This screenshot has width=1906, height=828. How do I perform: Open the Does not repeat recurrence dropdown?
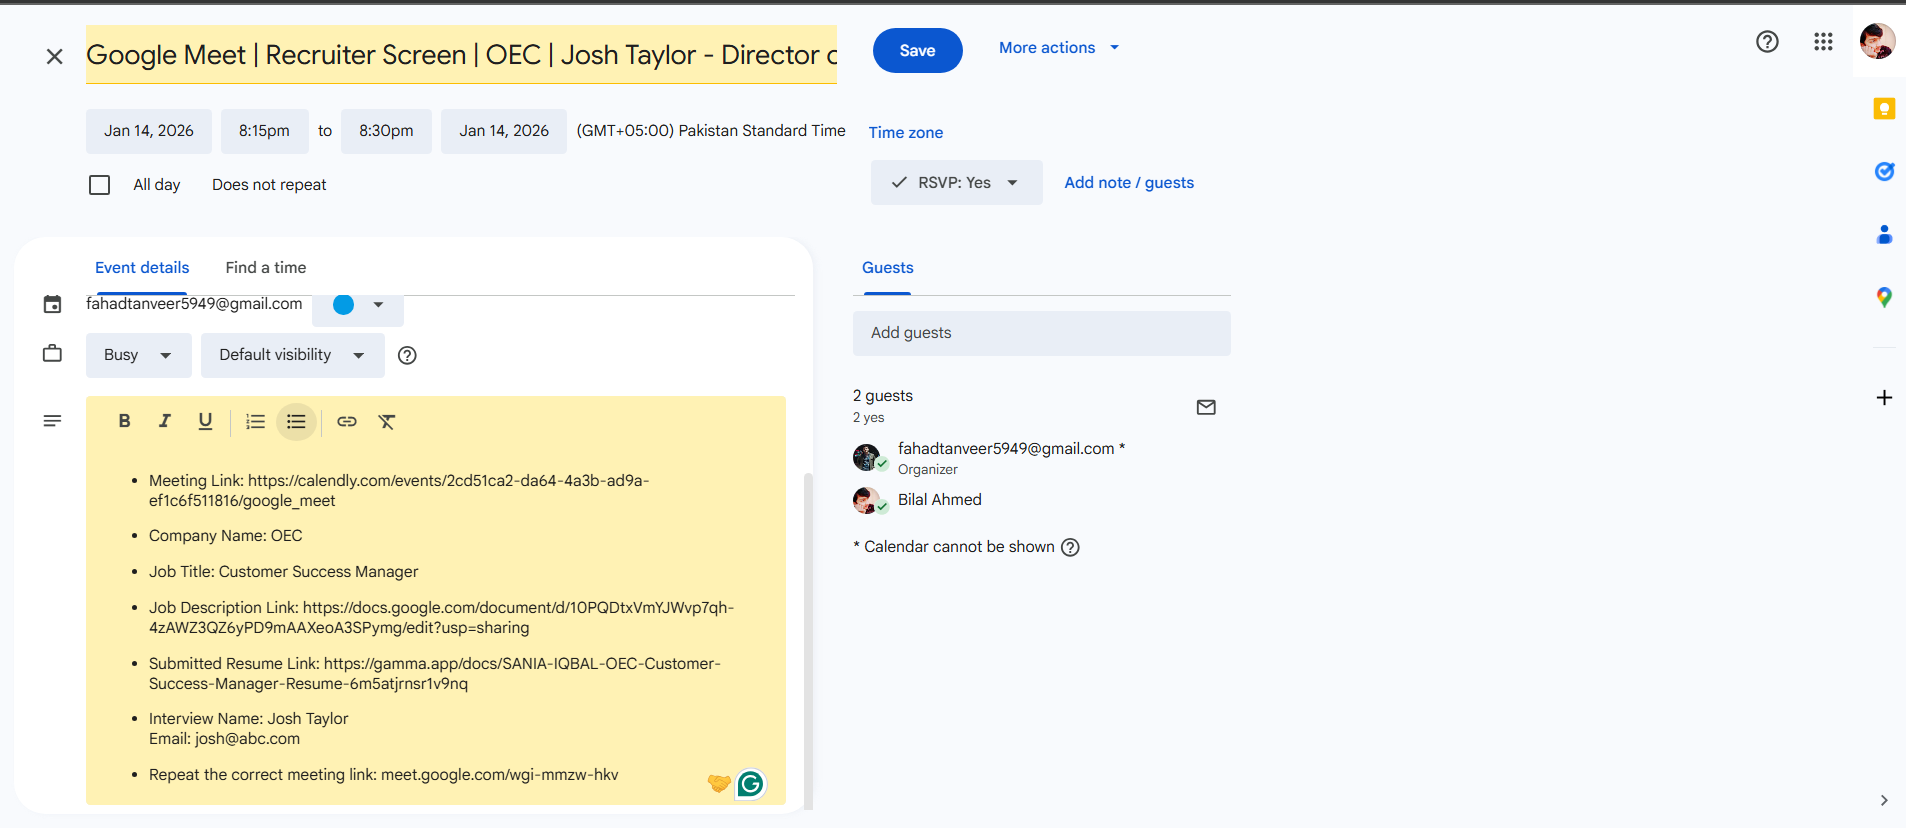269,185
